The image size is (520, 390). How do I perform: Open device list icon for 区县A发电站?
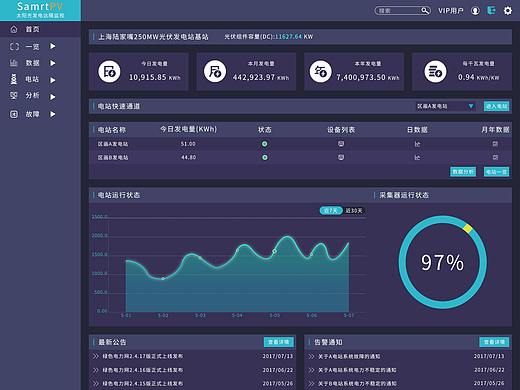(x=341, y=144)
